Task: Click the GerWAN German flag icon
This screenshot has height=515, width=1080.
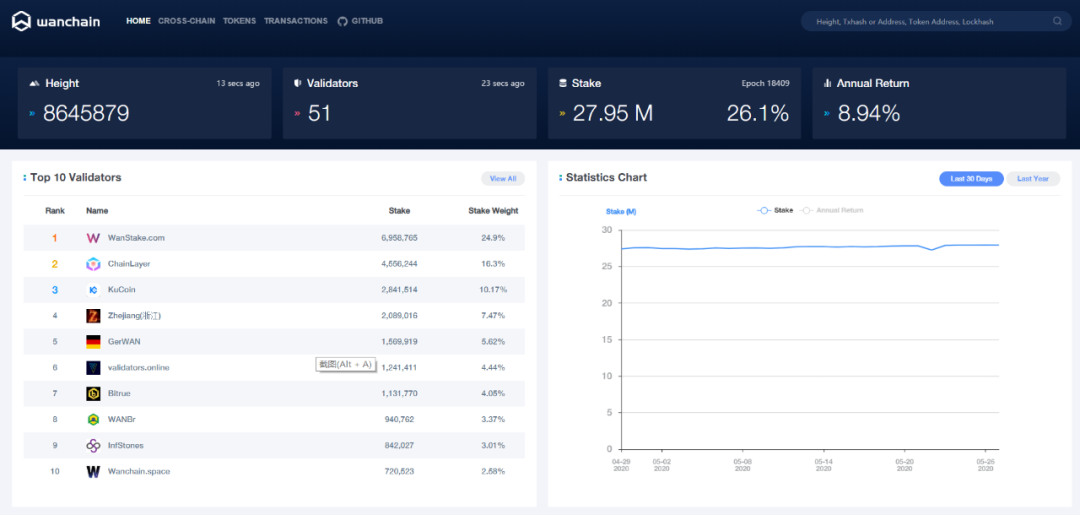Action: click(93, 341)
